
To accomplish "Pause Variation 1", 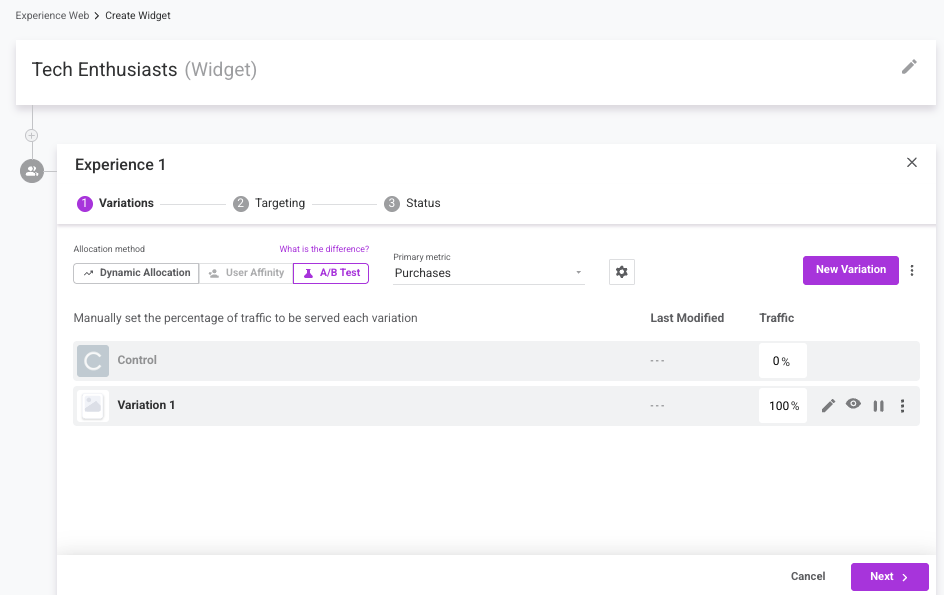I will click(878, 406).
